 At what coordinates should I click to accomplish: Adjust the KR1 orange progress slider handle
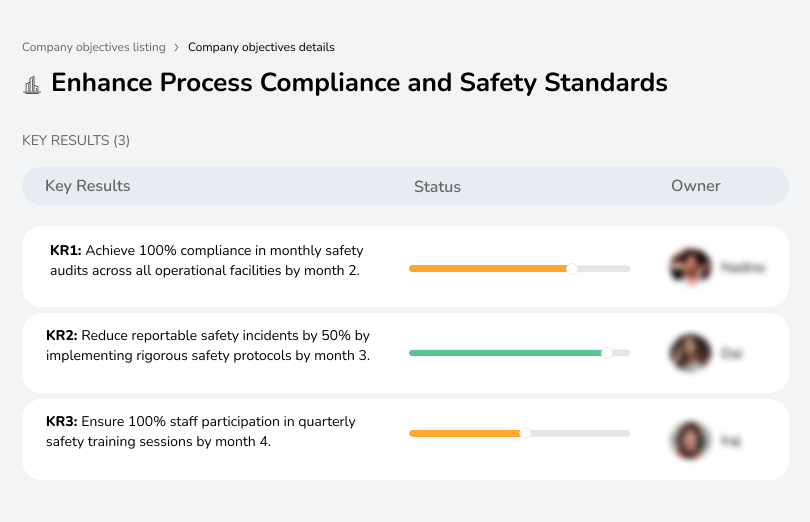(x=571, y=269)
